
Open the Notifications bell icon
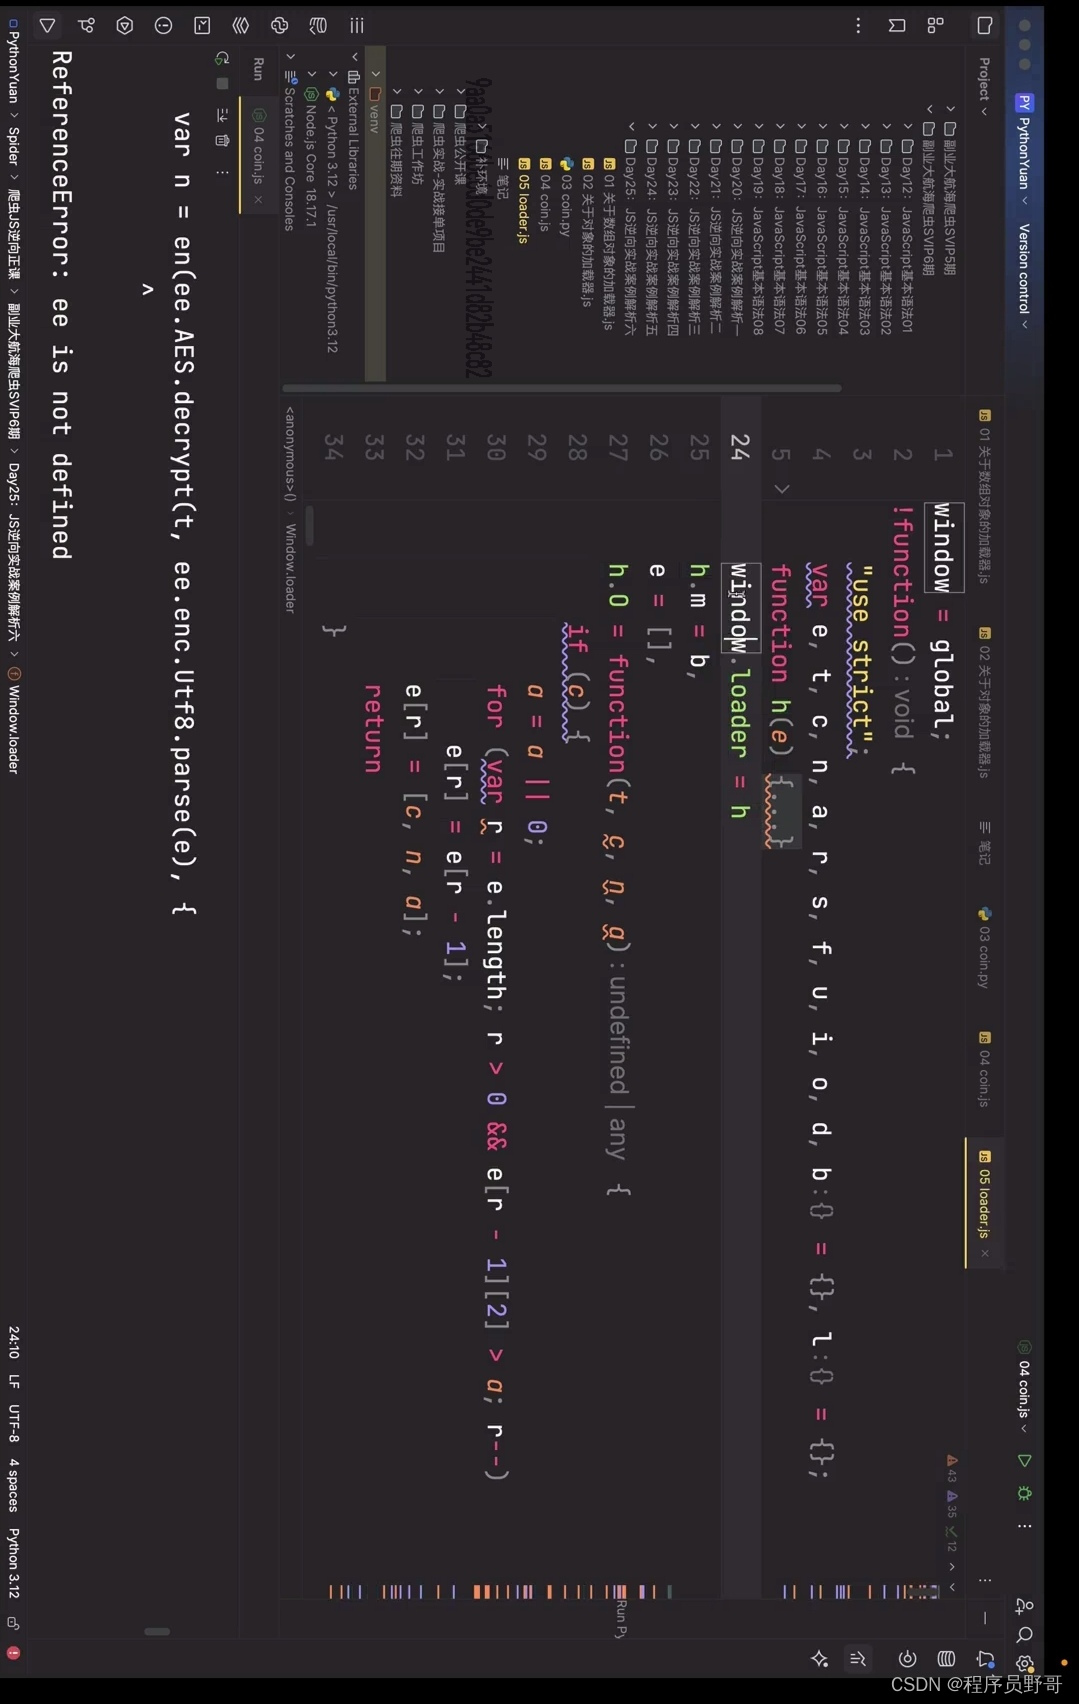pyautogui.click(x=985, y=1660)
